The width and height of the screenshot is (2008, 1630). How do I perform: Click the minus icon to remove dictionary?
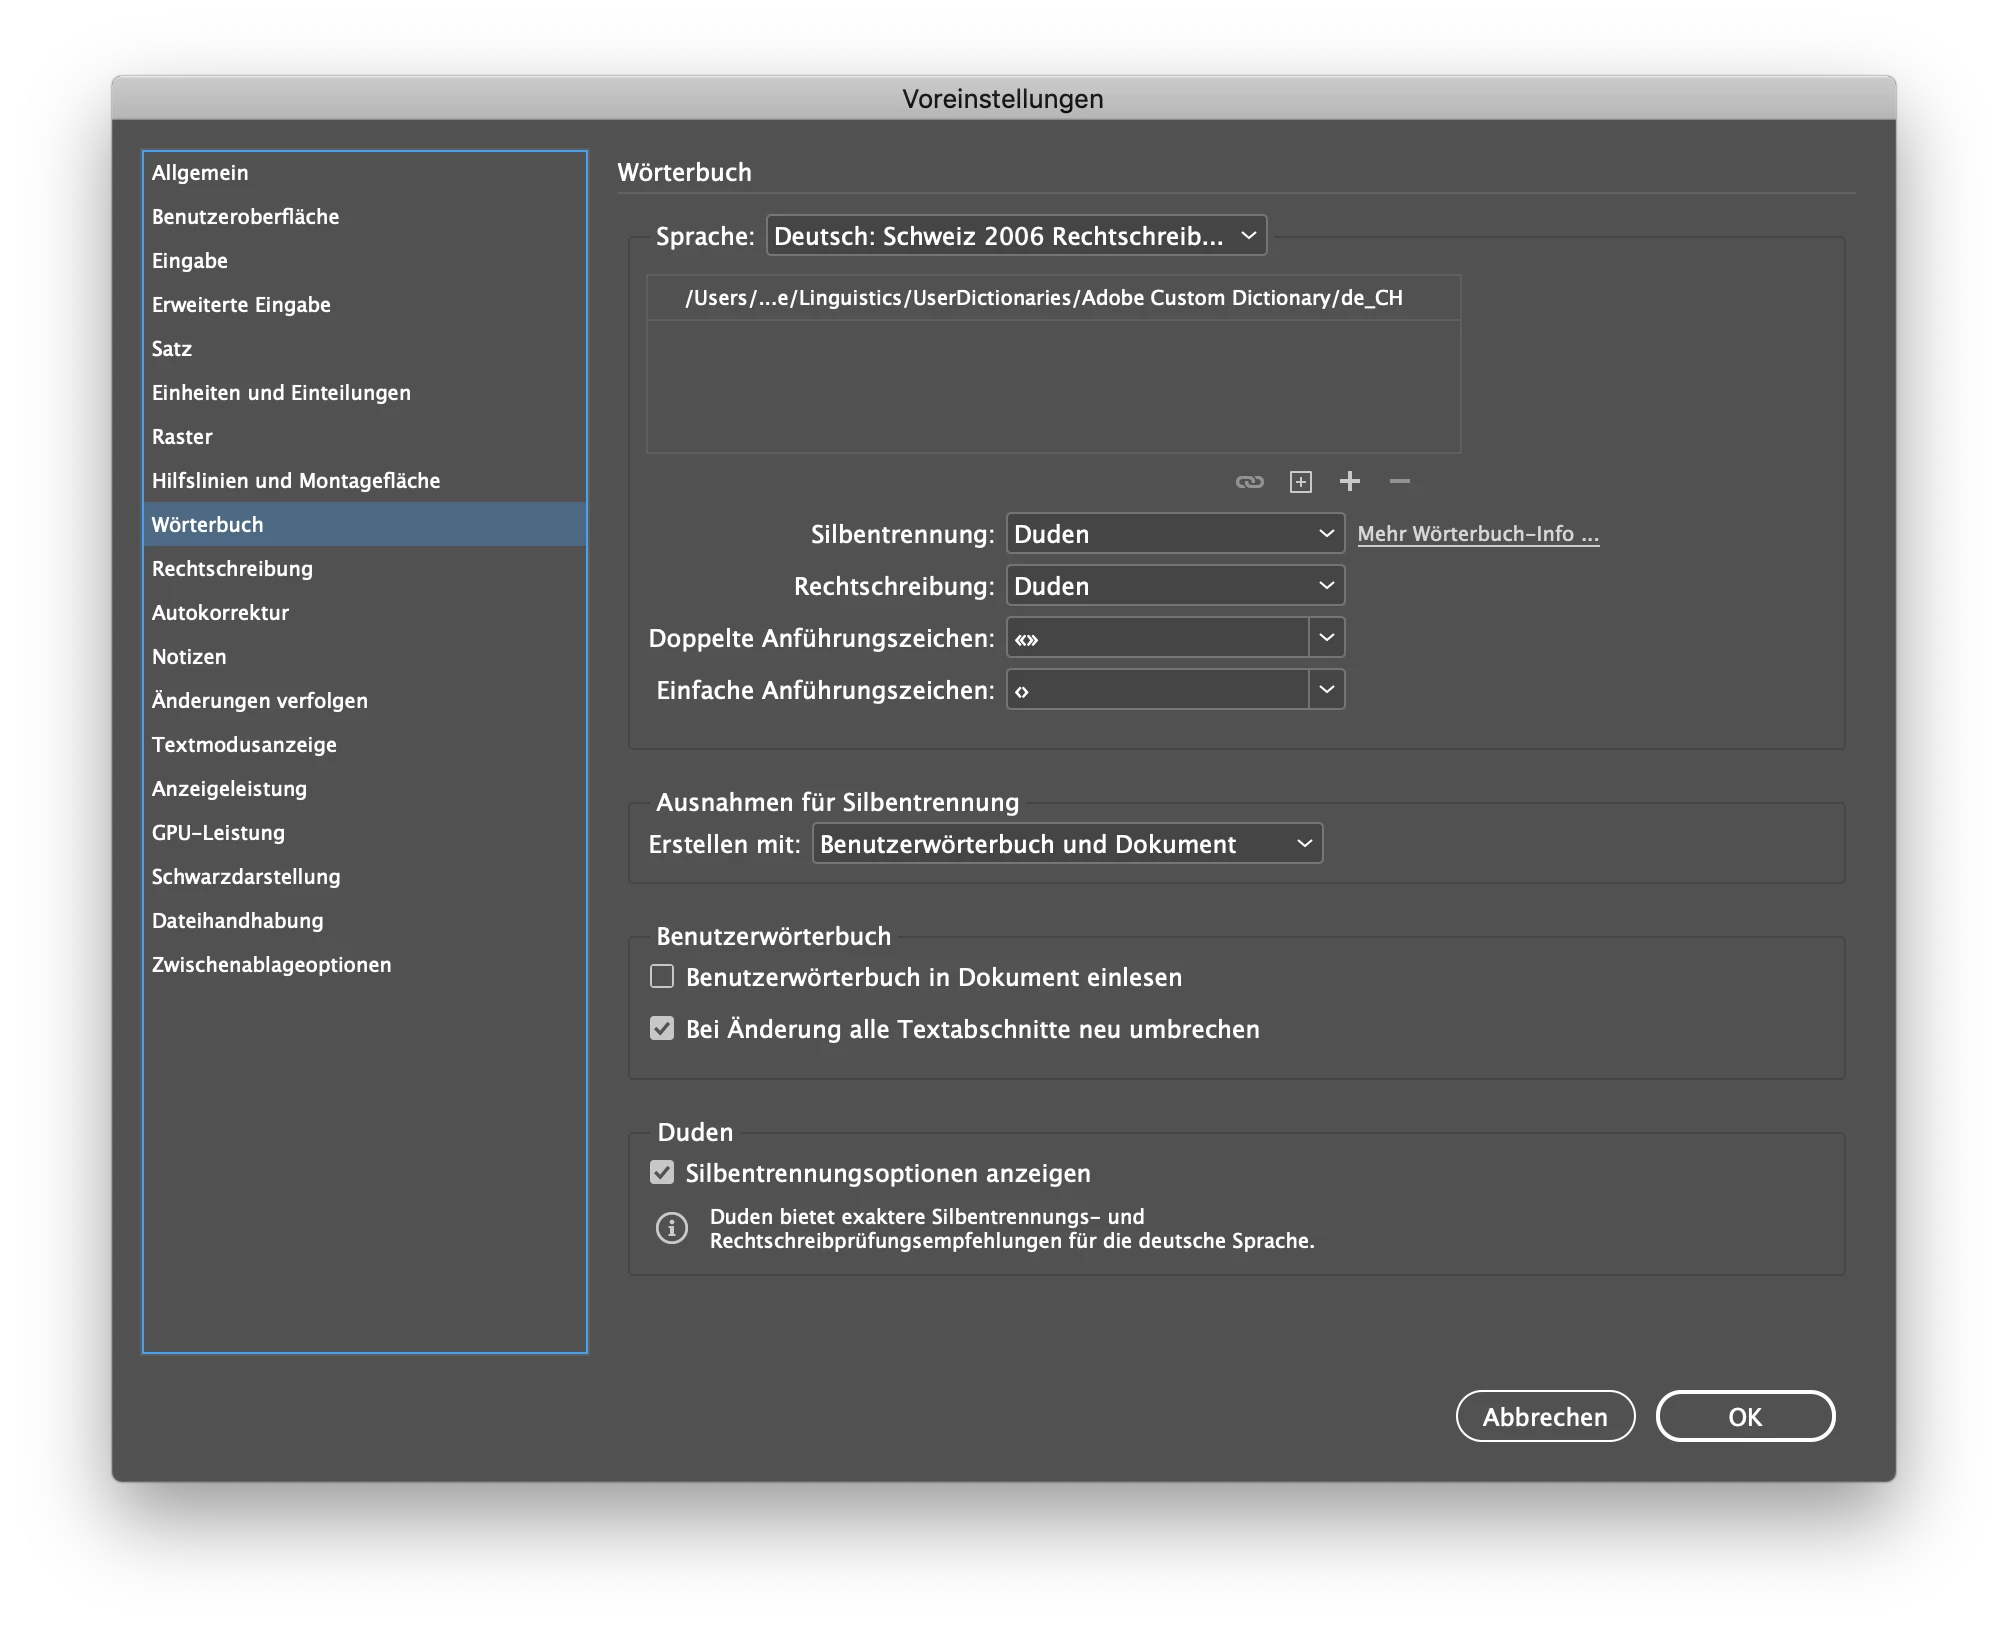tap(1399, 482)
